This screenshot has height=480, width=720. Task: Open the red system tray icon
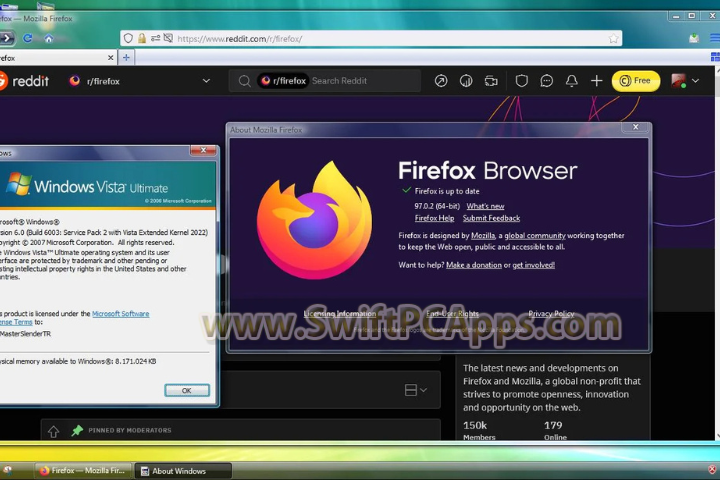coord(711,469)
